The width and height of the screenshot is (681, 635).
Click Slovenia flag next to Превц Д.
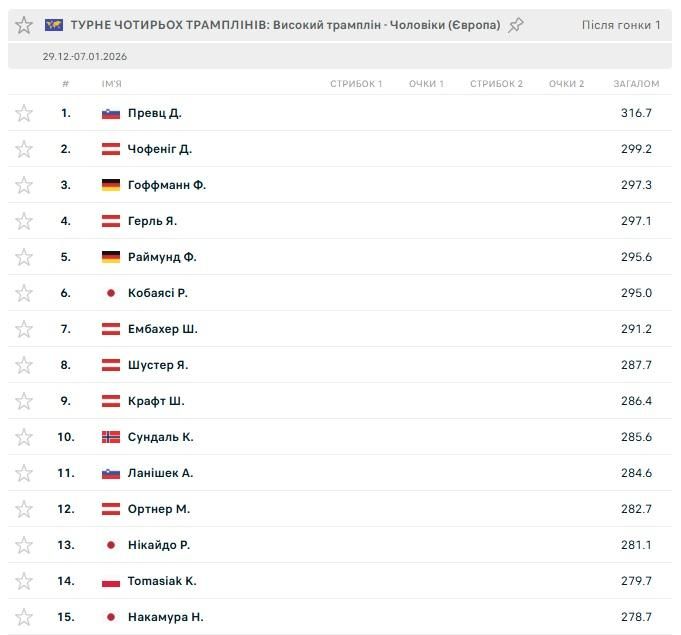pyautogui.click(x=111, y=113)
